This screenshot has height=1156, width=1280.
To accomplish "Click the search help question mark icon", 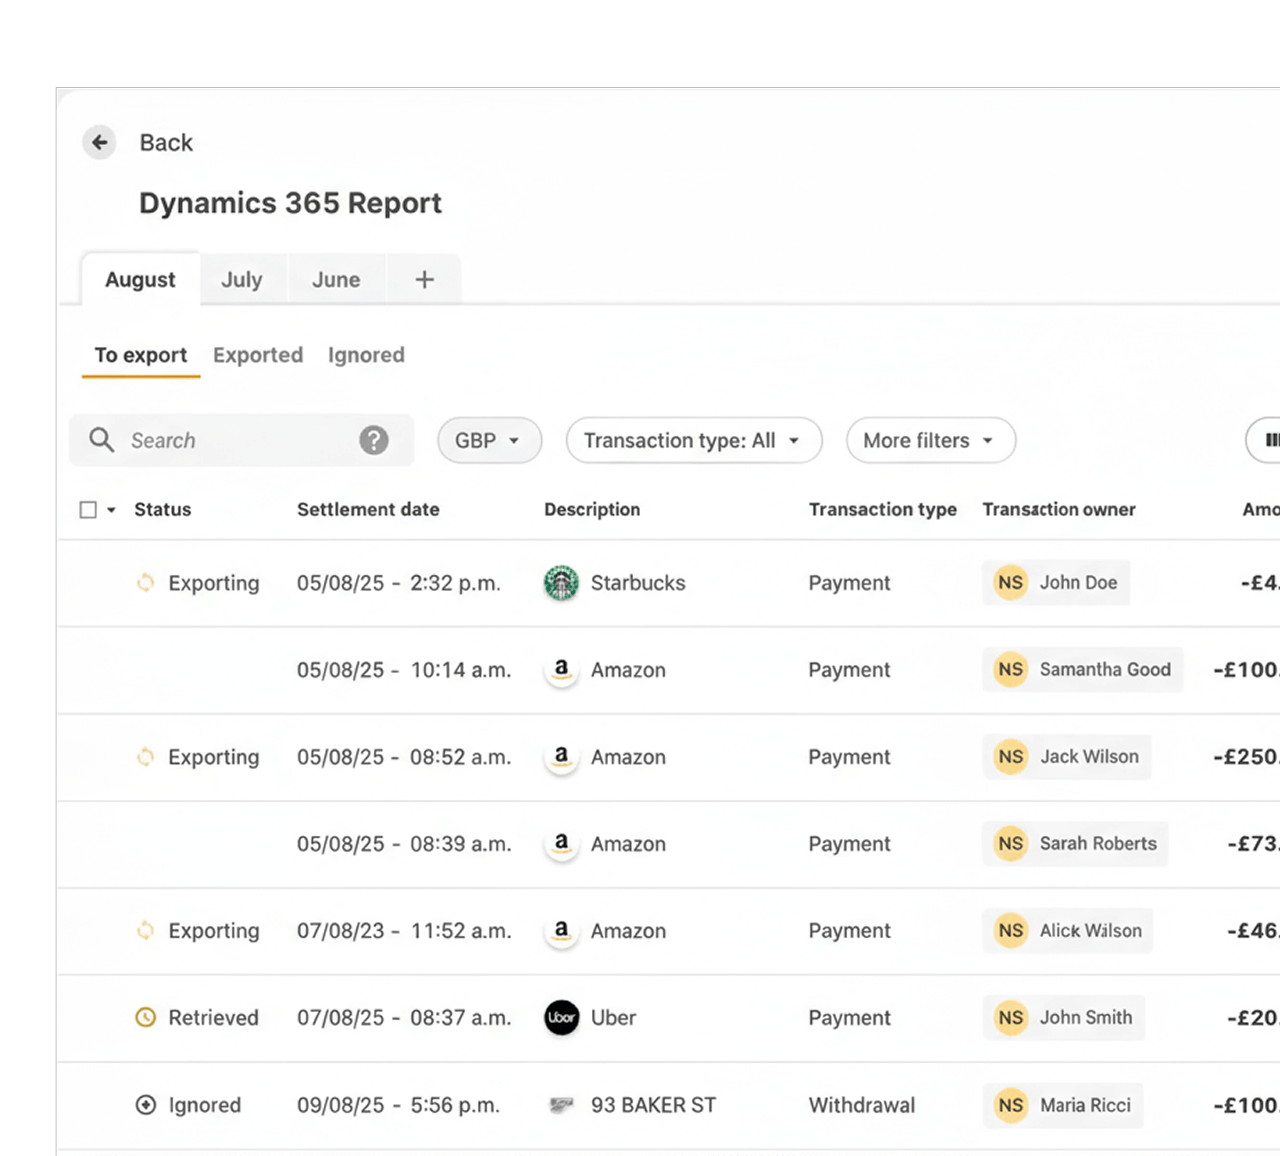I will point(374,440).
